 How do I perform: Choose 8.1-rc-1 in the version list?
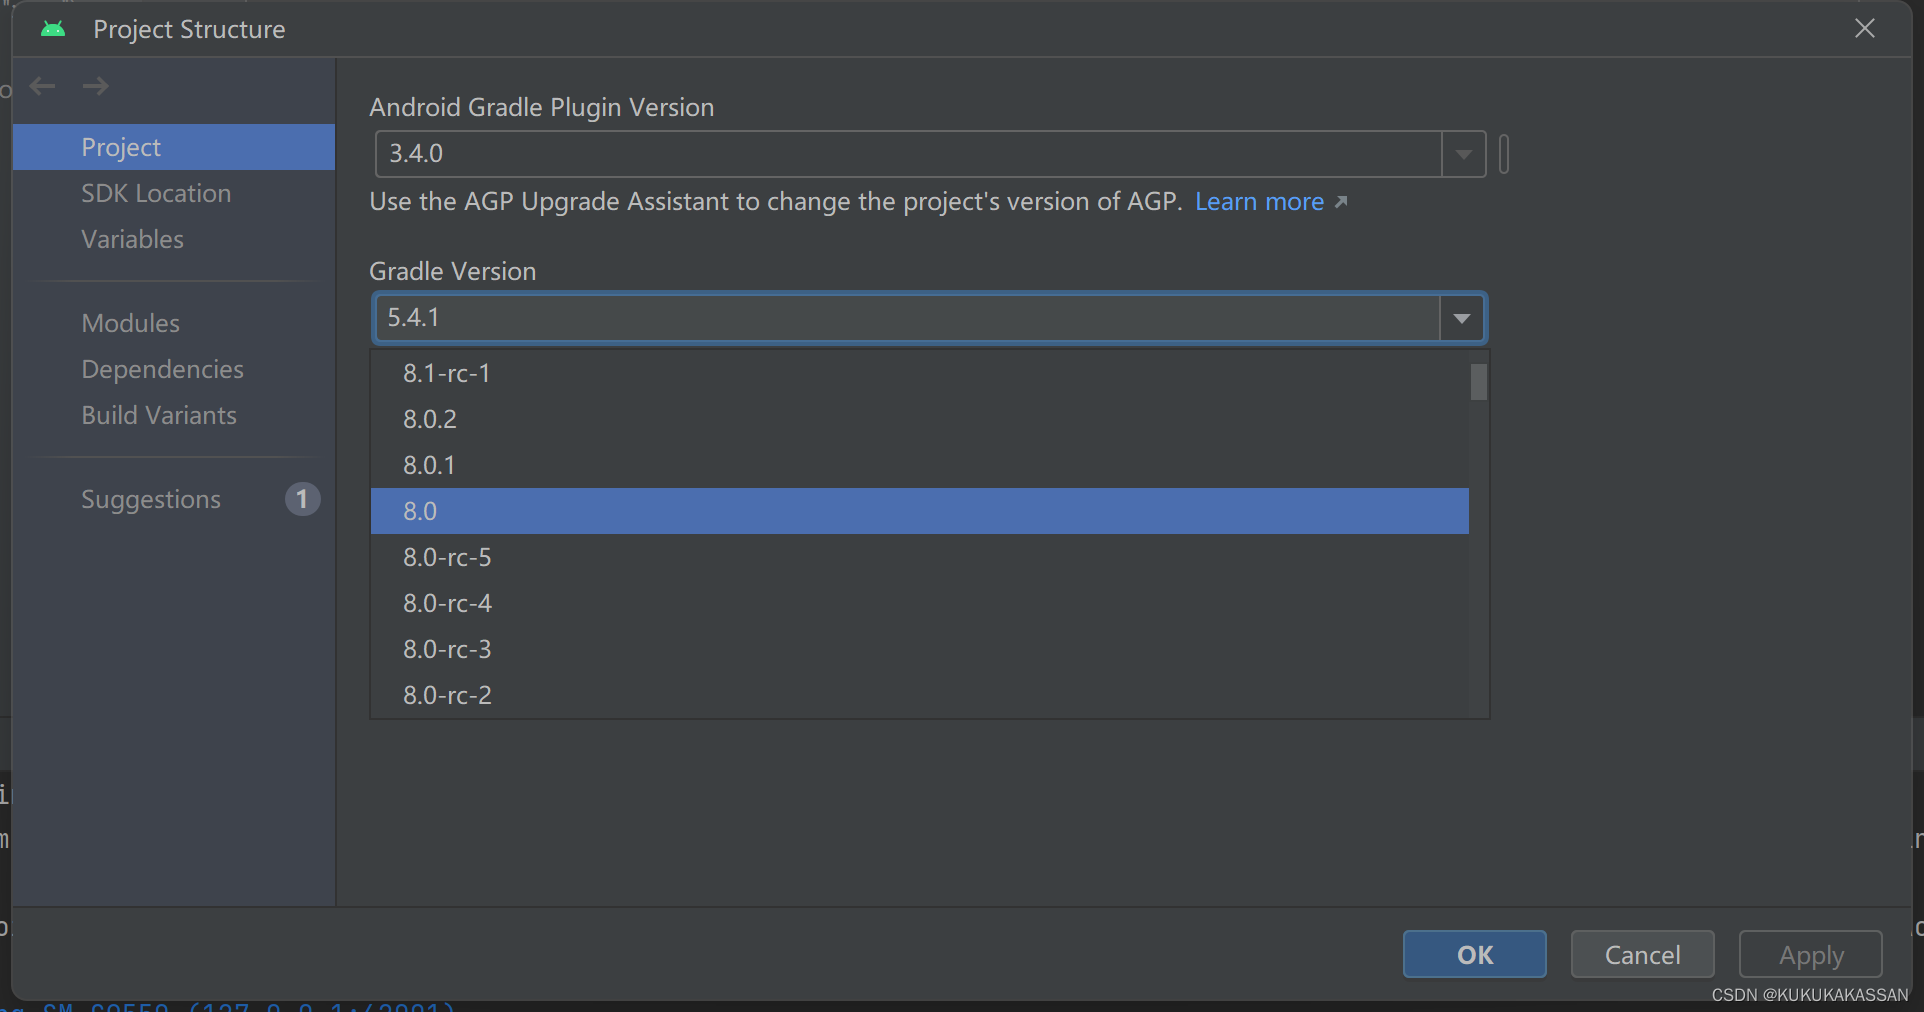pyautogui.click(x=446, y=373)
